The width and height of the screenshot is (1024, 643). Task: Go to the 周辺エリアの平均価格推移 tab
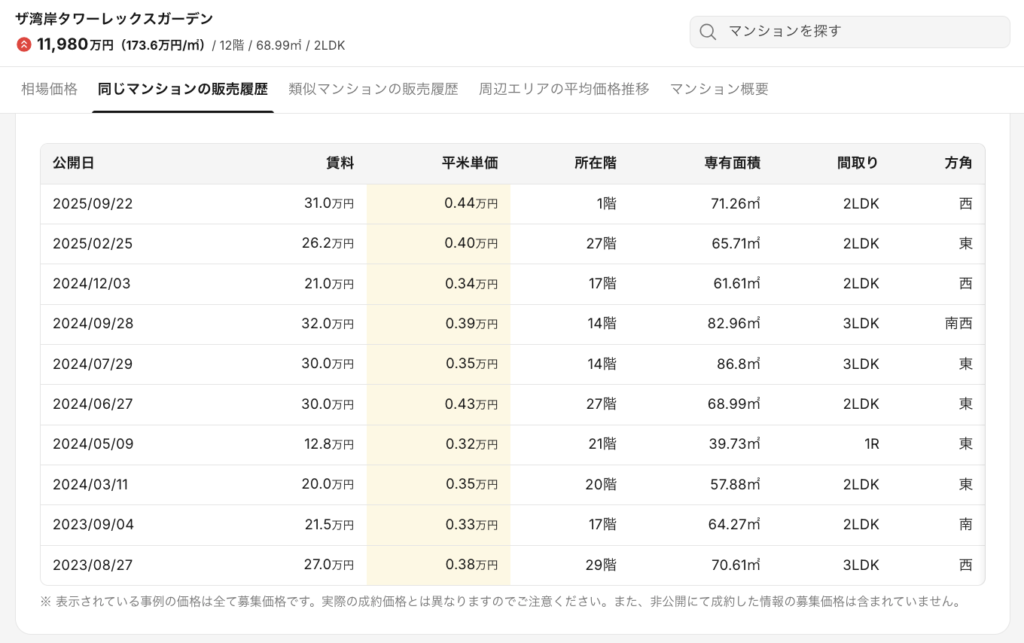tap(564, 89)
